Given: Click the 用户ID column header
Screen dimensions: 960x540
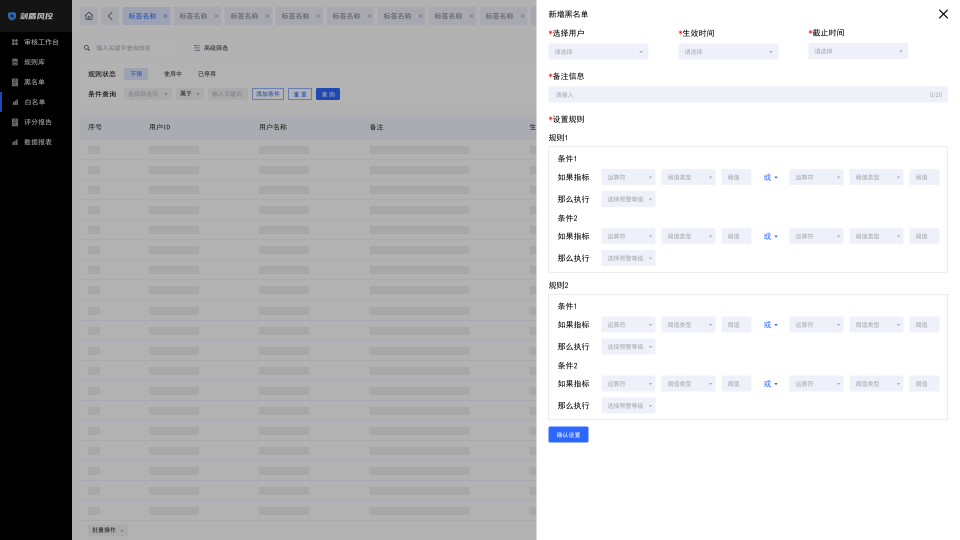Looking at the screenshot, I should tap(160, 127).
